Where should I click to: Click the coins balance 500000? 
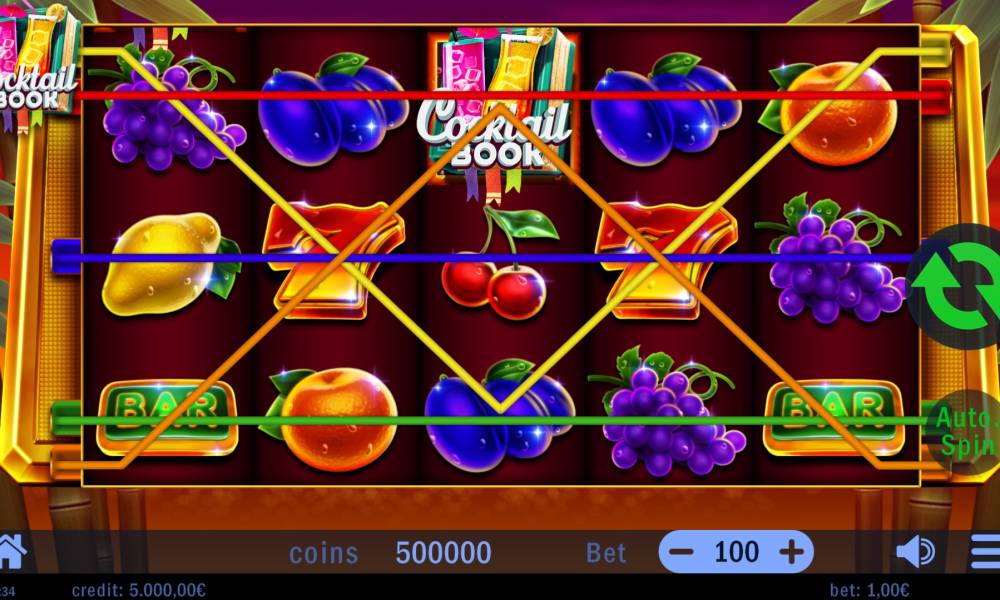443,553
